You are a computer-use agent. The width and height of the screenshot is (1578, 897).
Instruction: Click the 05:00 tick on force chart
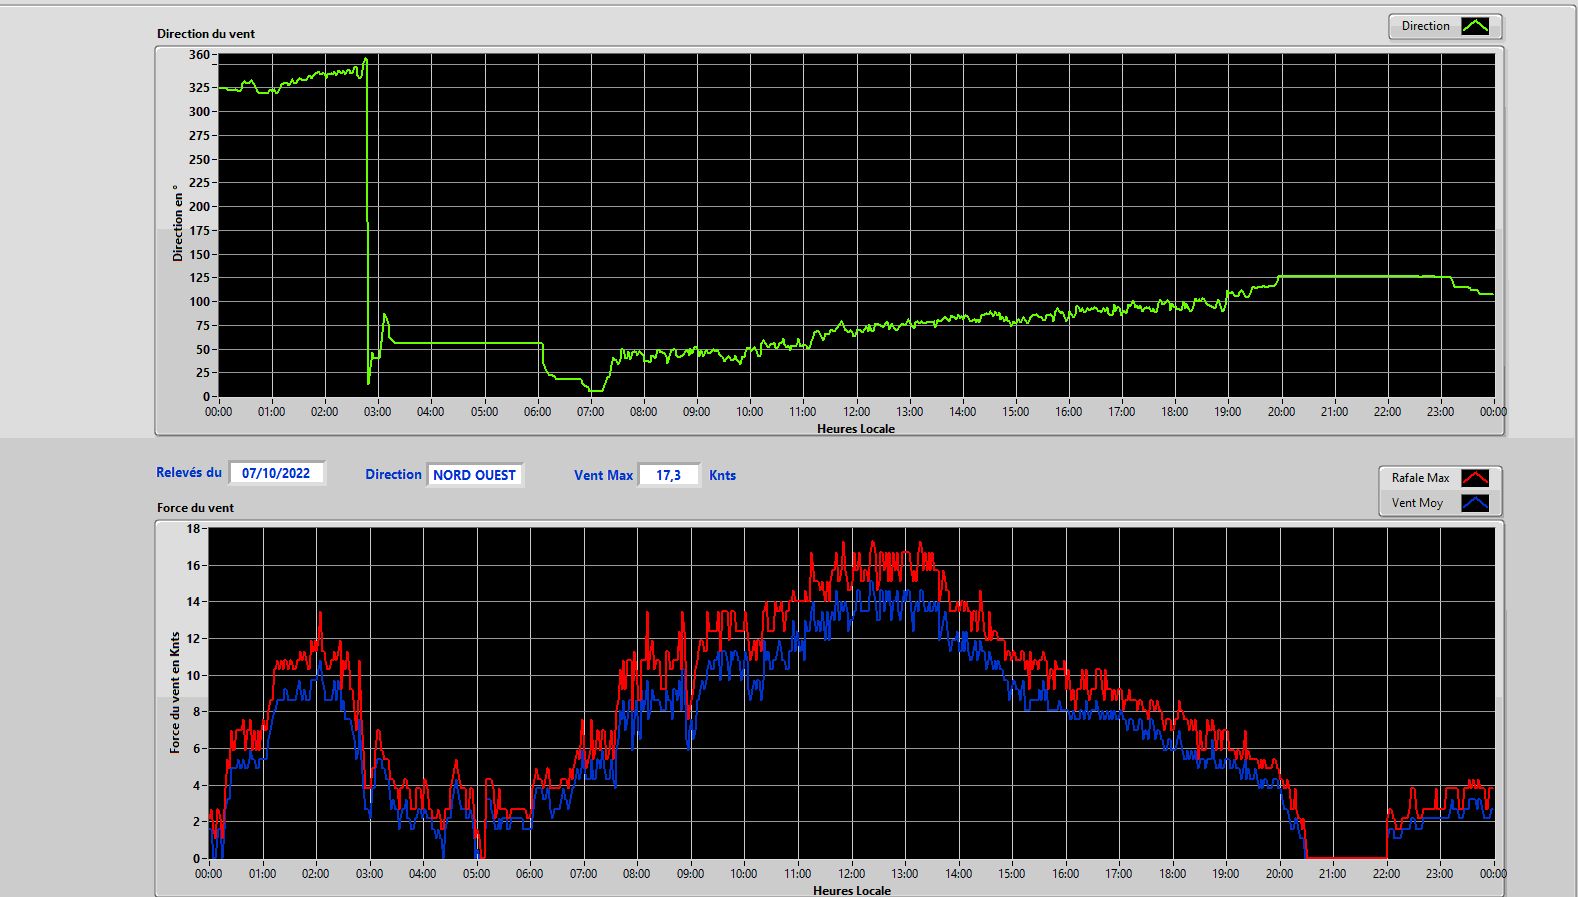(x=476, y=873)
